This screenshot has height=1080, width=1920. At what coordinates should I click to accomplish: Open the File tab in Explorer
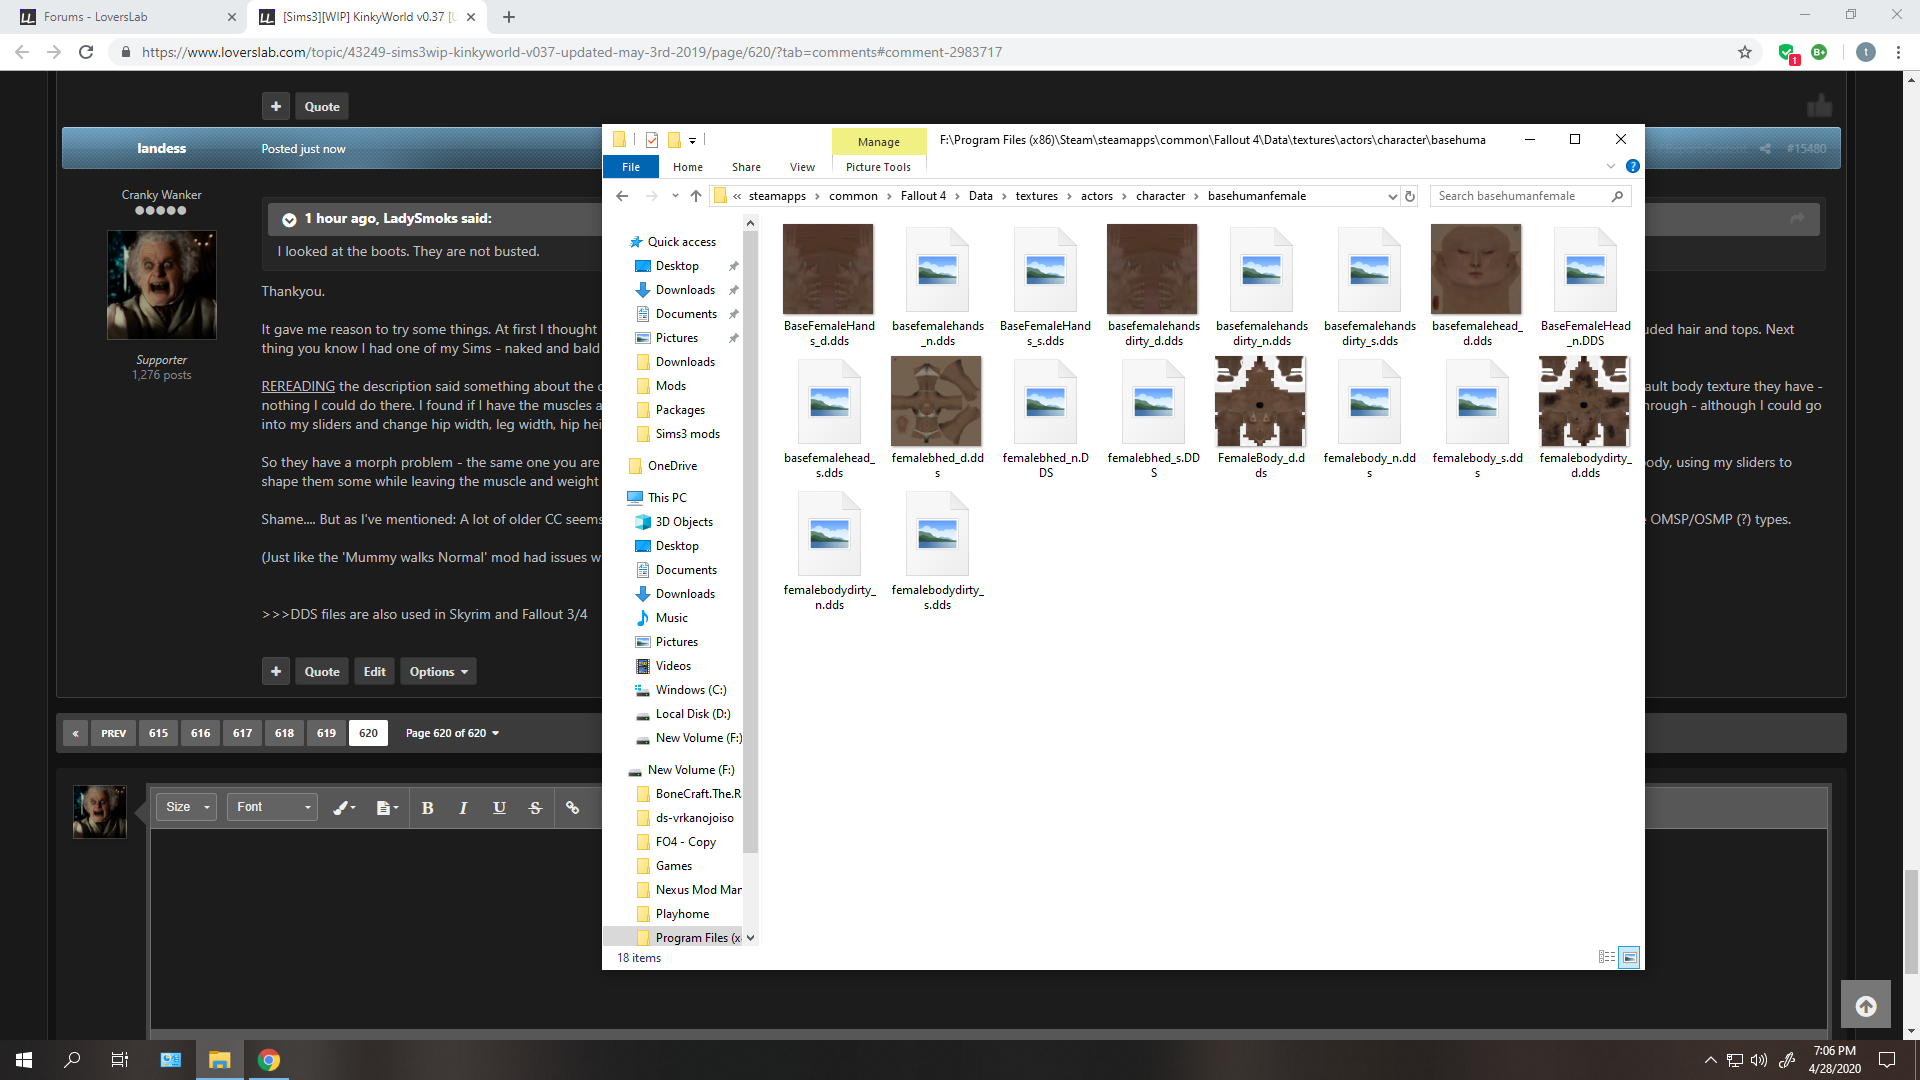[x=631, y=167]
